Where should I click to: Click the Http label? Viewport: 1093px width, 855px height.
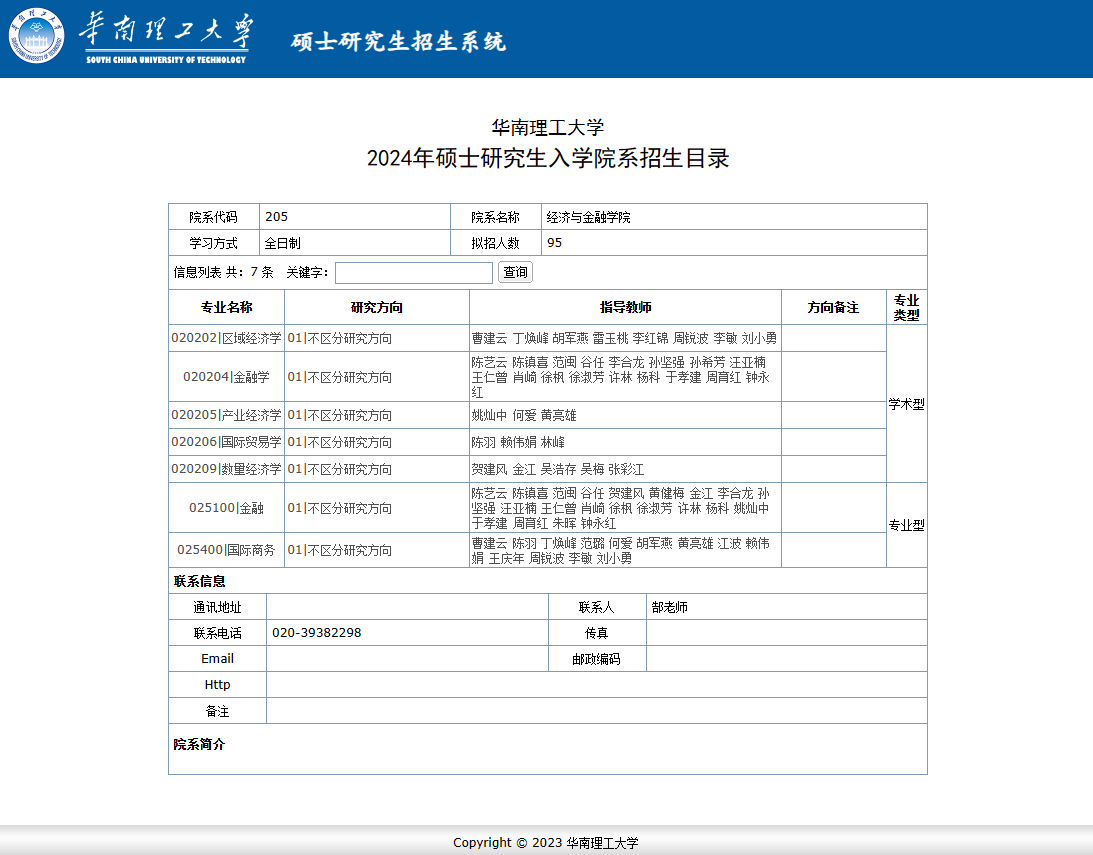pyautogui.click(x=217, y=684)
